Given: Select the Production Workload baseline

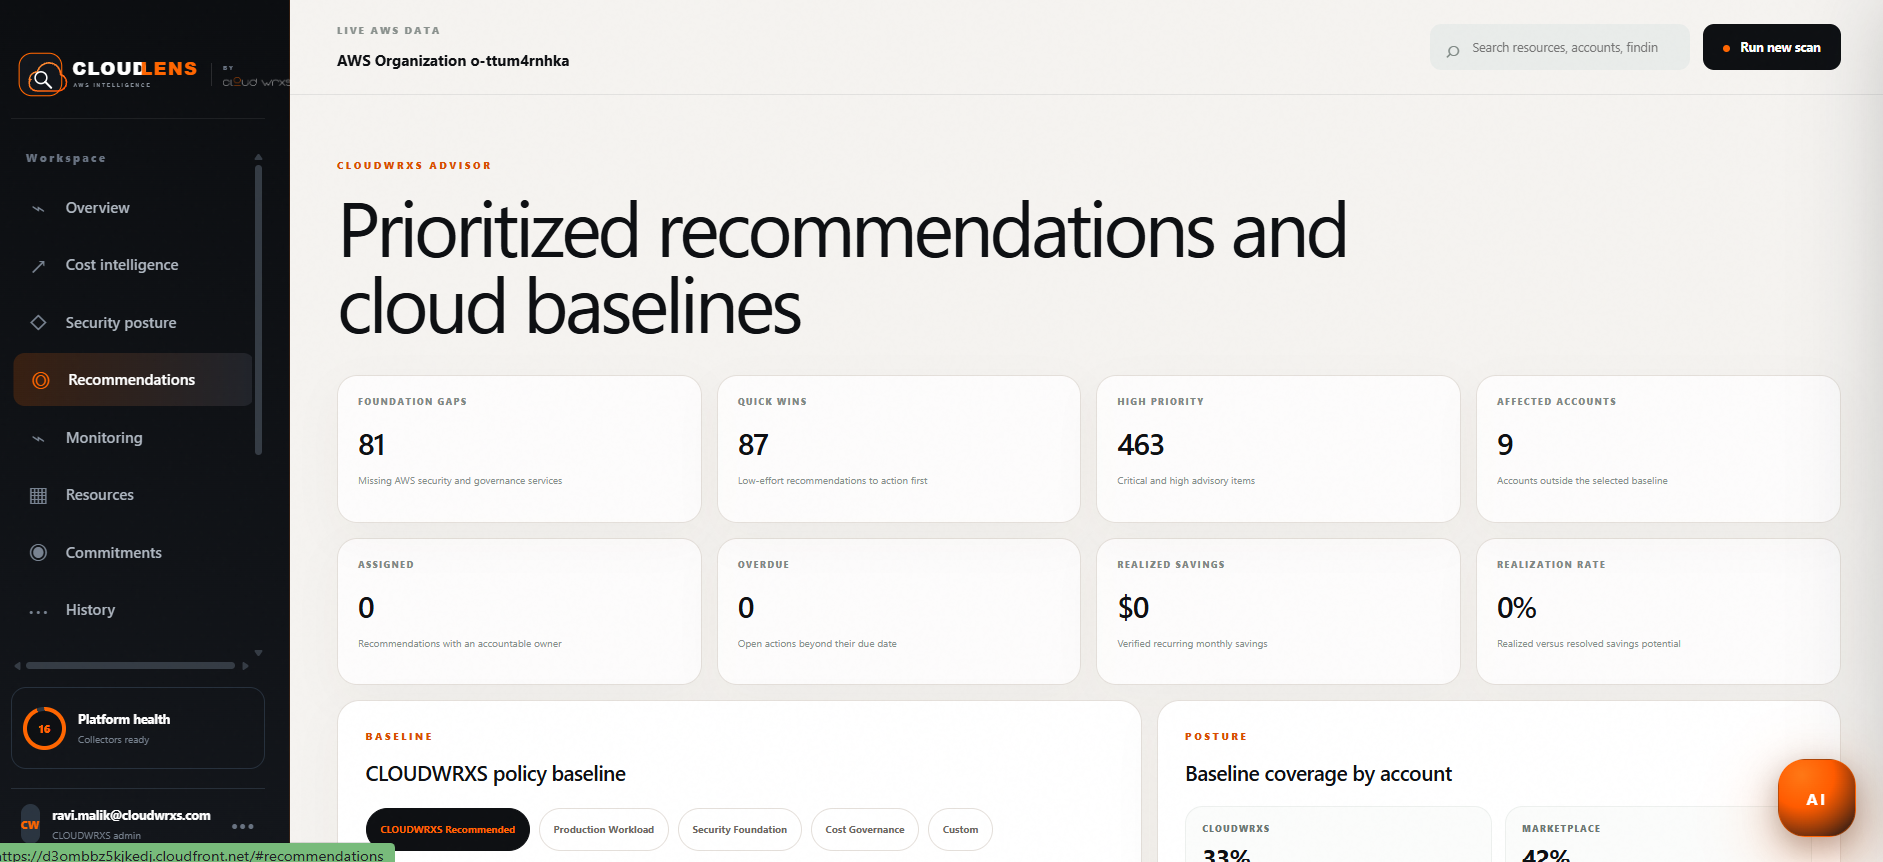Looking at the screenshot, I should [604, 829].
